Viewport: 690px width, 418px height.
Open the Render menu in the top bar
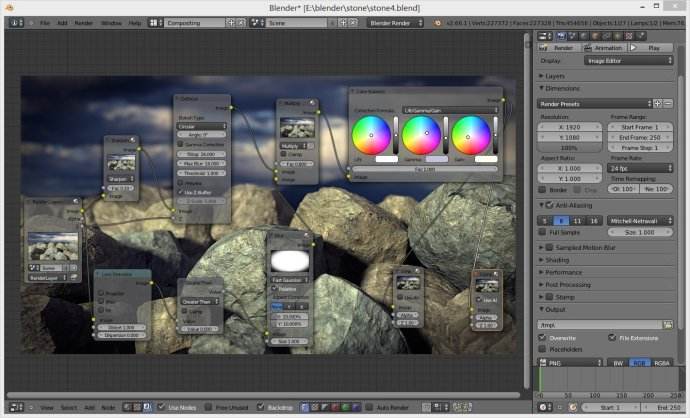point(83,22)
